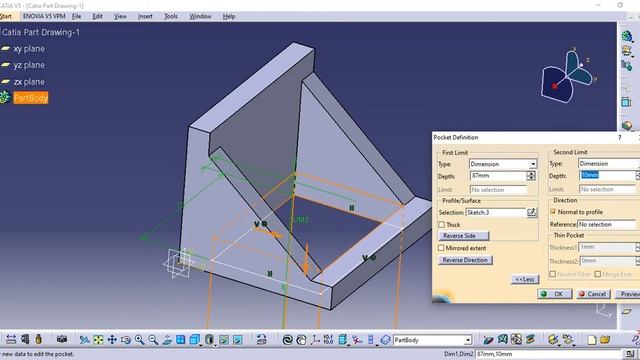Image resolution: width=640 pixels, height=360 pixels.
Task: Select PartBody in specification tree
Action: point(31,98)
